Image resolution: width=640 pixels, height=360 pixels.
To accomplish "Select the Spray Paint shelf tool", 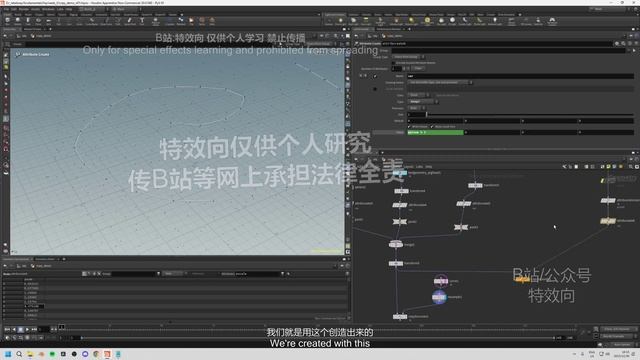I will [x=129, y=21].
